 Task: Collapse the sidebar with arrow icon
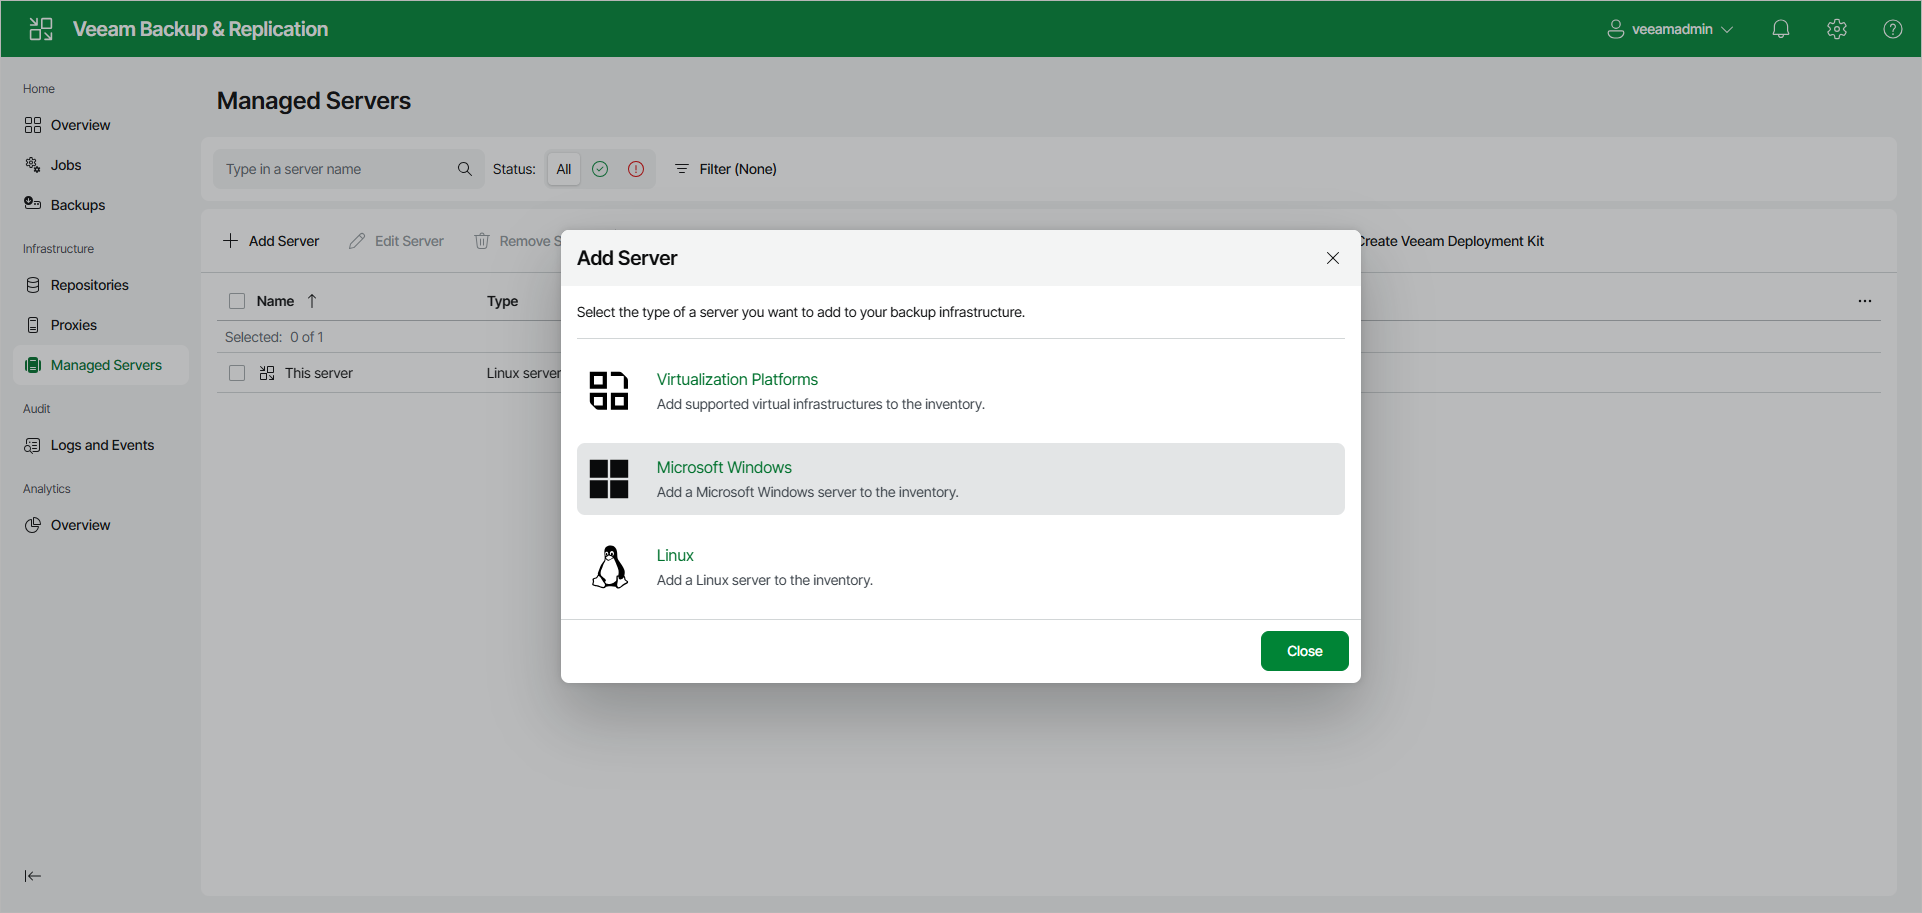33,876
